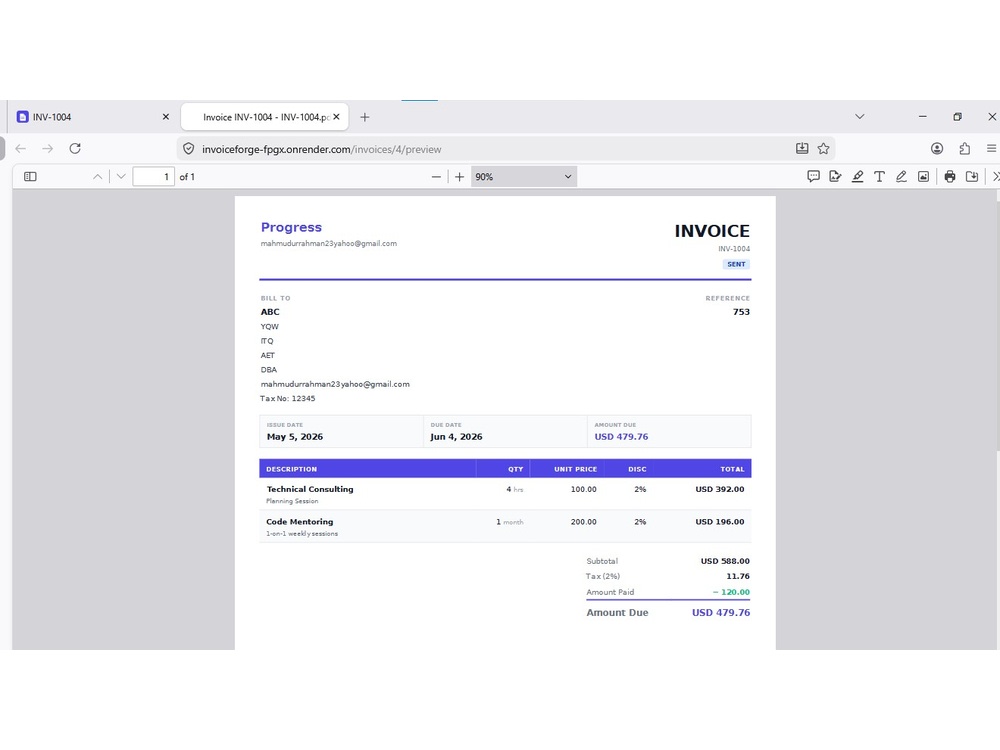Click the issue date May 5, 2026
The width and height of the screenshot is (1000, 750).
(295, 437)
